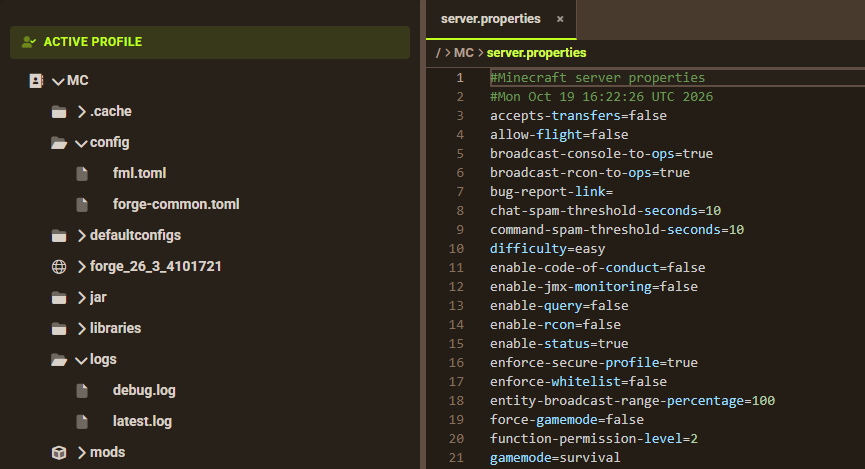
Task: Click the 'enforce-secure-profile=true' line
Action: point(594,363)
